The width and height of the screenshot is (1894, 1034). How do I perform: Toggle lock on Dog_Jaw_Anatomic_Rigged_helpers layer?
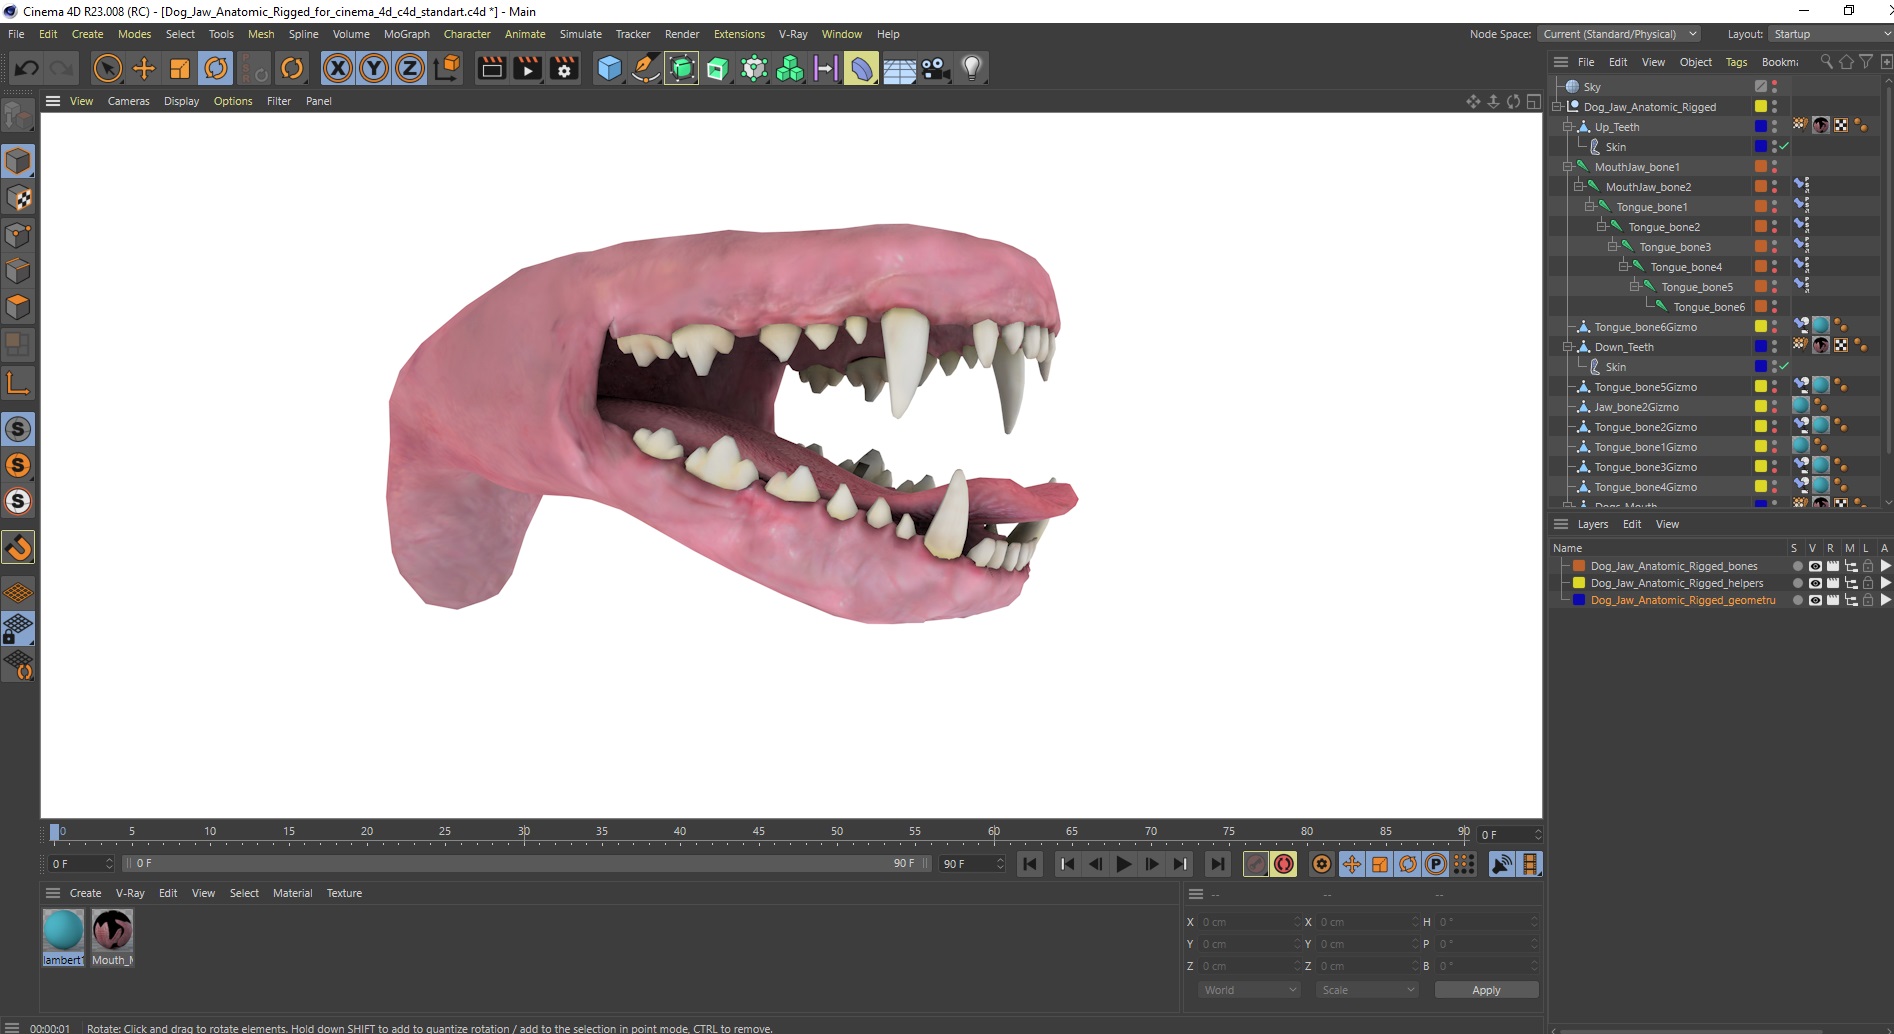(x=1867, y=583)
